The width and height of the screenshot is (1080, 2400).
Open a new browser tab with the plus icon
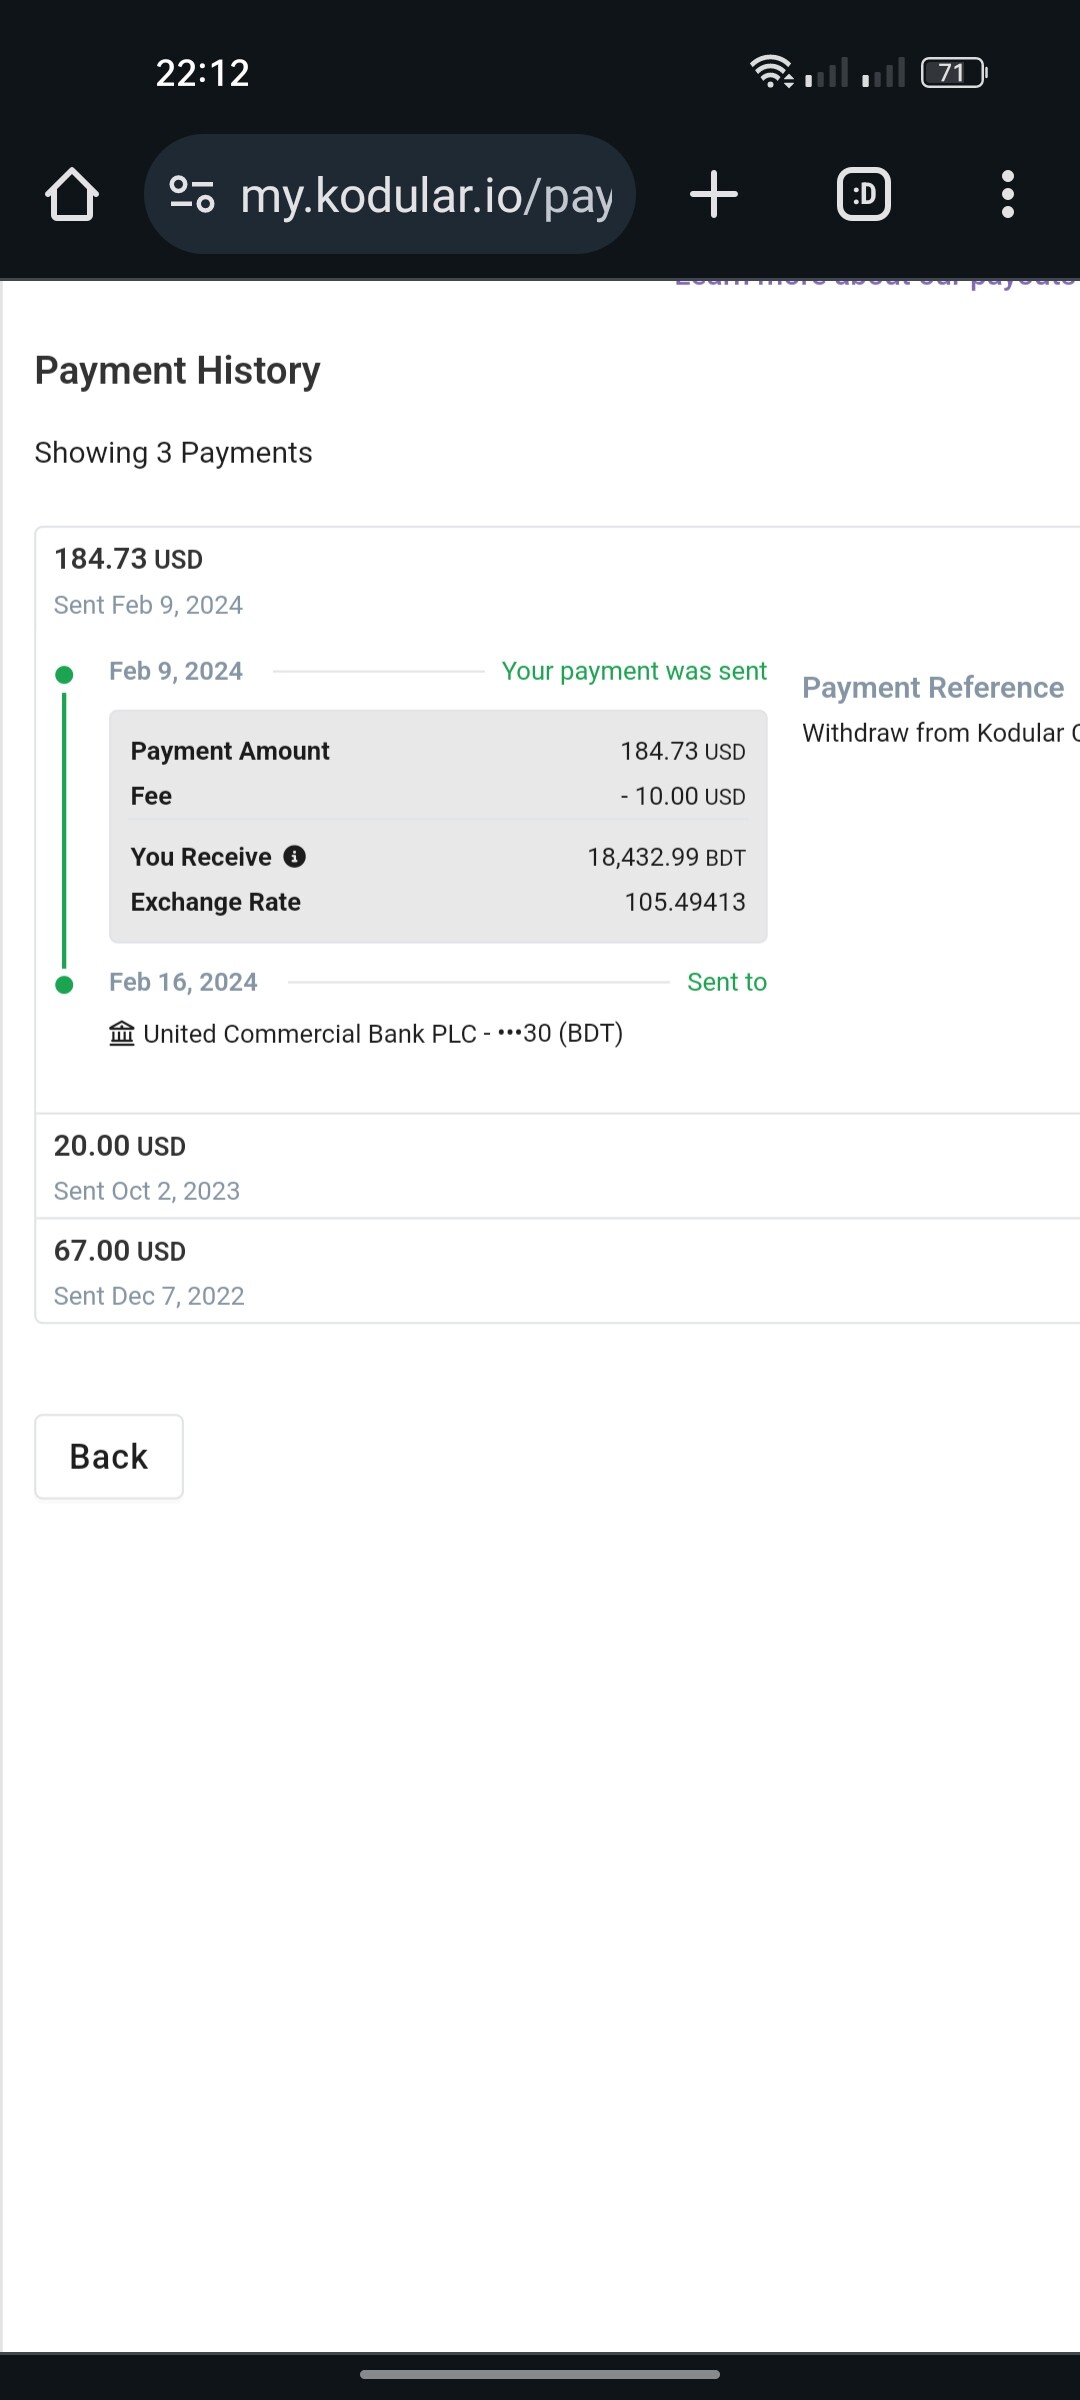(714, 194)
